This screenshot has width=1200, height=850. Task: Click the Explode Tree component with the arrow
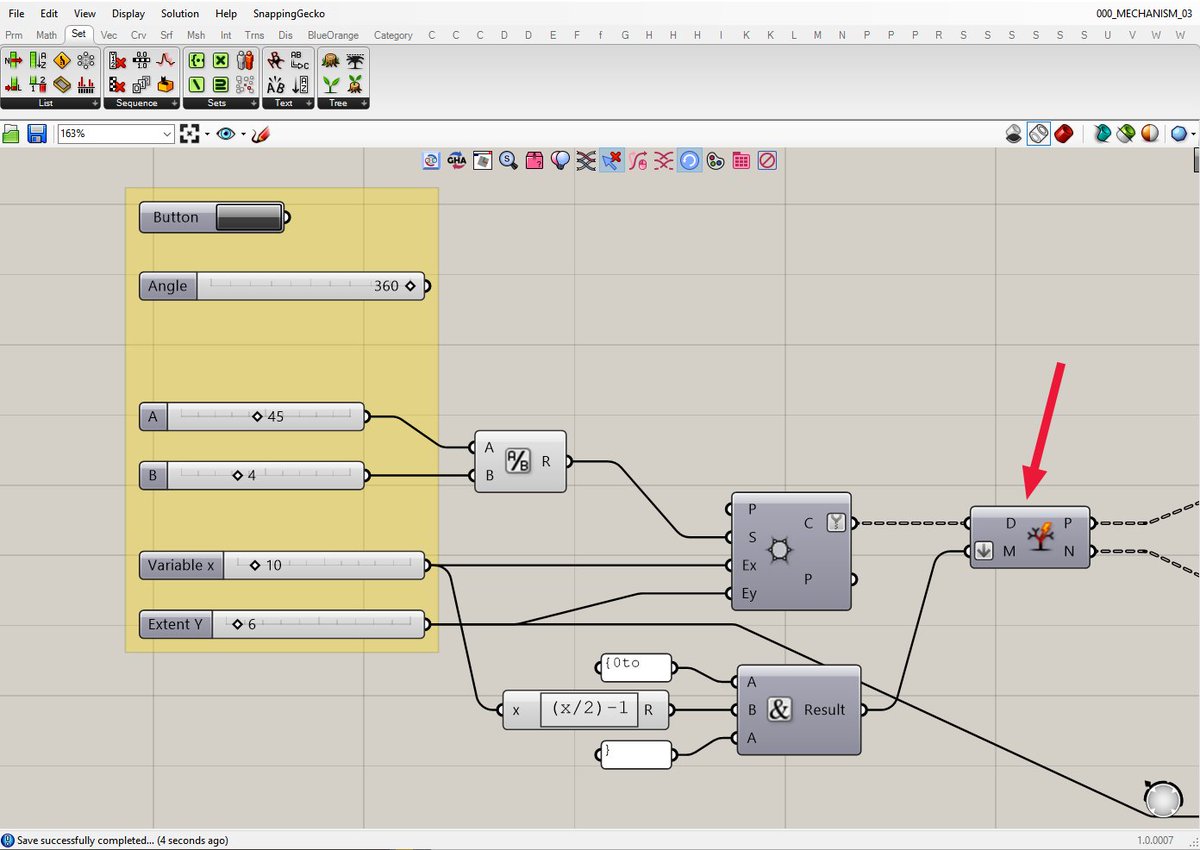[x=1030, y=537]
